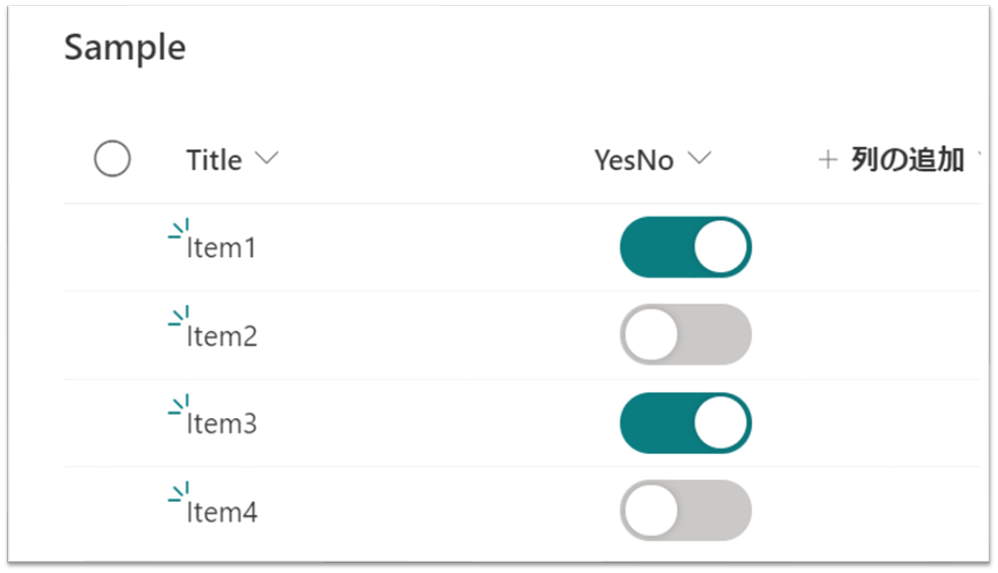
Task: Click the plus icon for 列の追加
Action: click(x=827, y=159)
